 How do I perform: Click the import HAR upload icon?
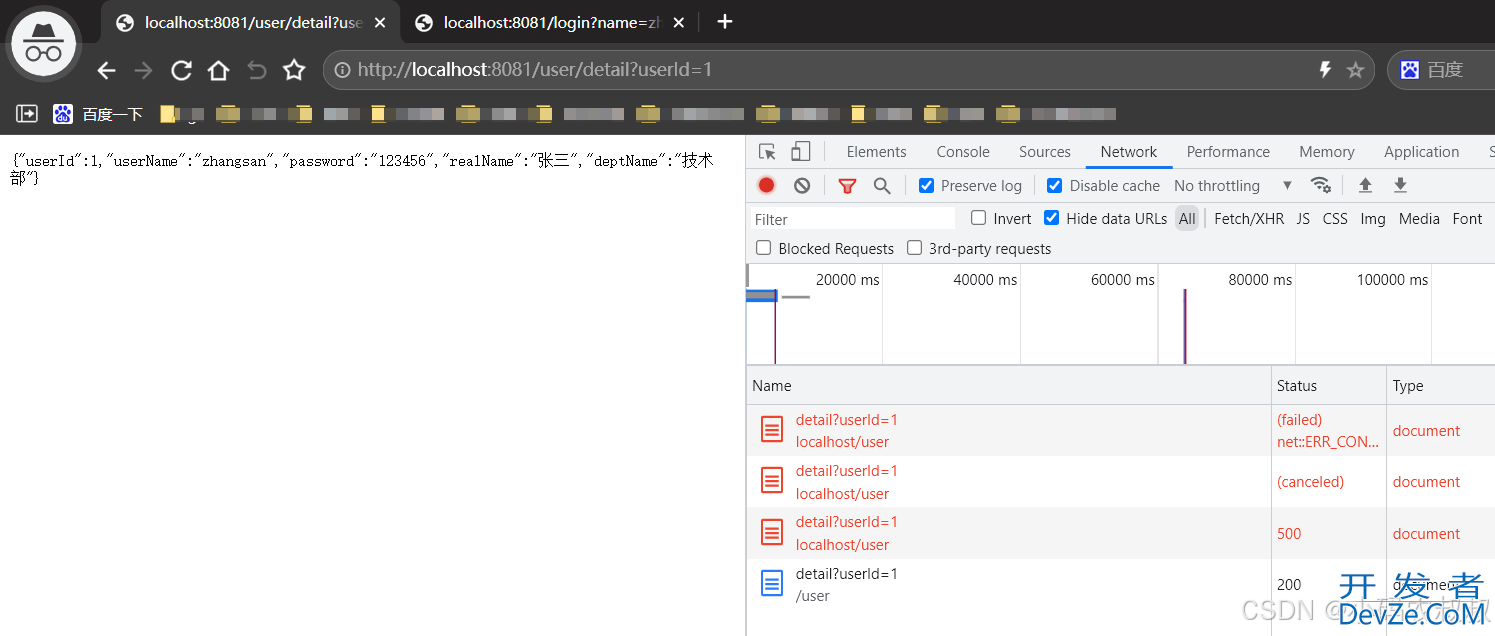1365,185
